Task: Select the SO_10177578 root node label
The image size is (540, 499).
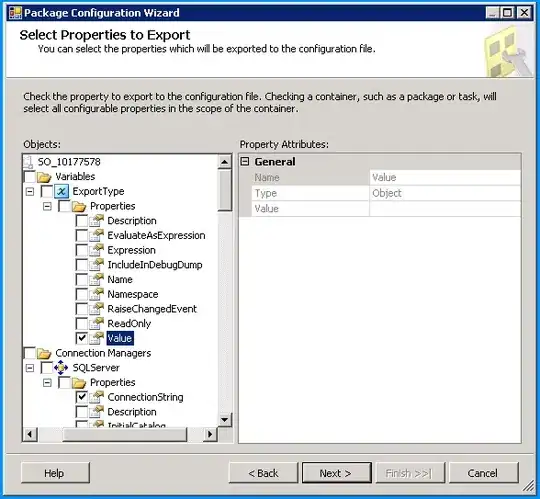Action: (x=69, y=162)
